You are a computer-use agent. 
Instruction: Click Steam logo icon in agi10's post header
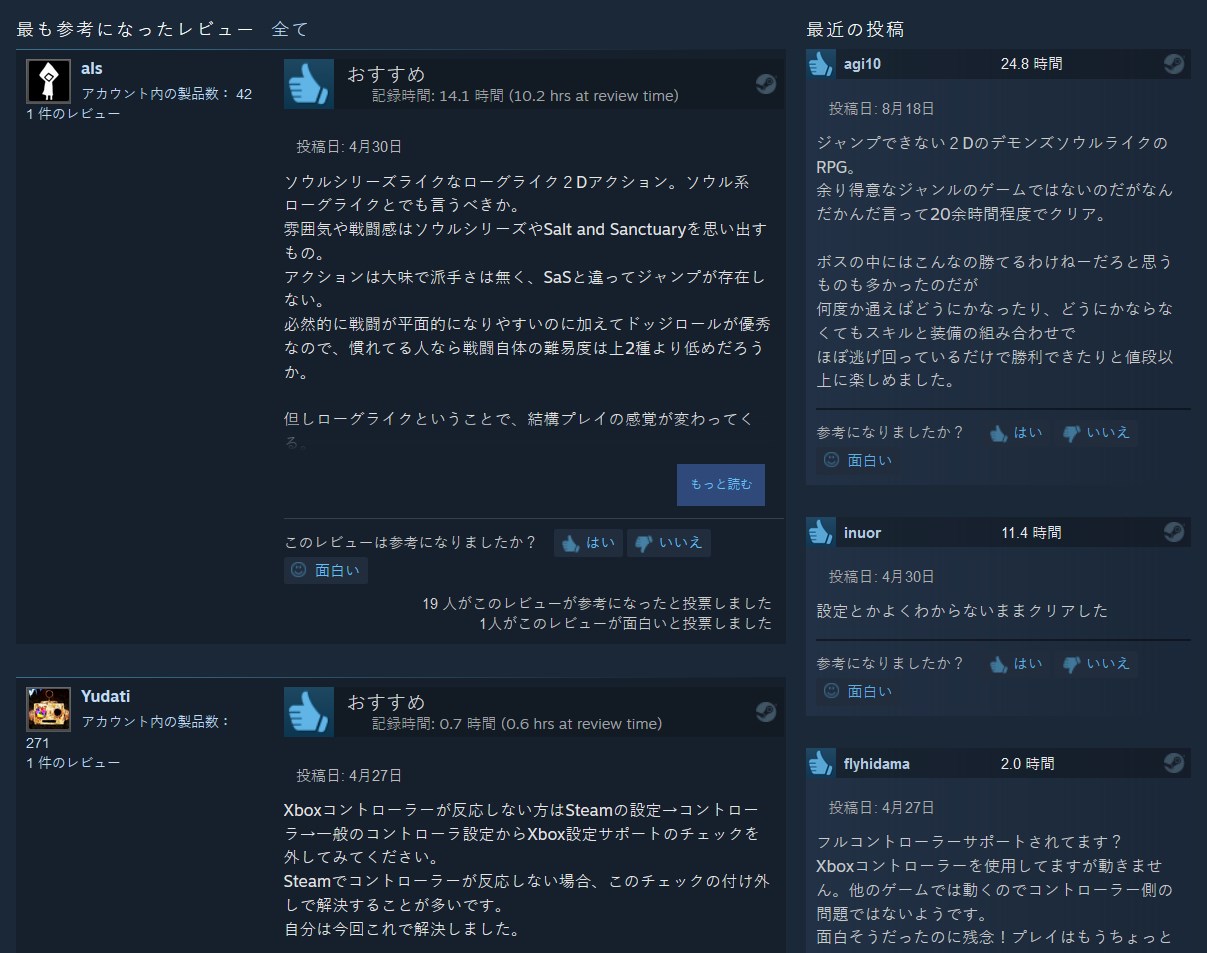[1174, 64]
